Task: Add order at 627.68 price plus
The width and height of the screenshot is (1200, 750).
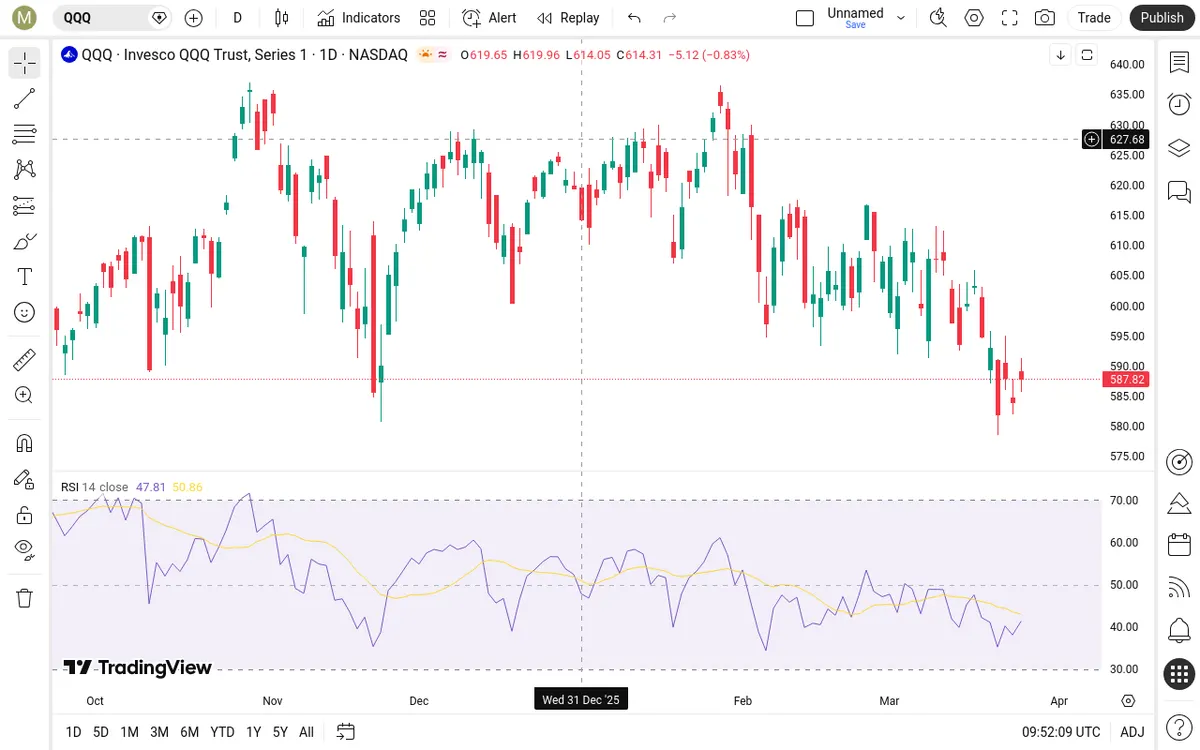Action: [1092, 139]
